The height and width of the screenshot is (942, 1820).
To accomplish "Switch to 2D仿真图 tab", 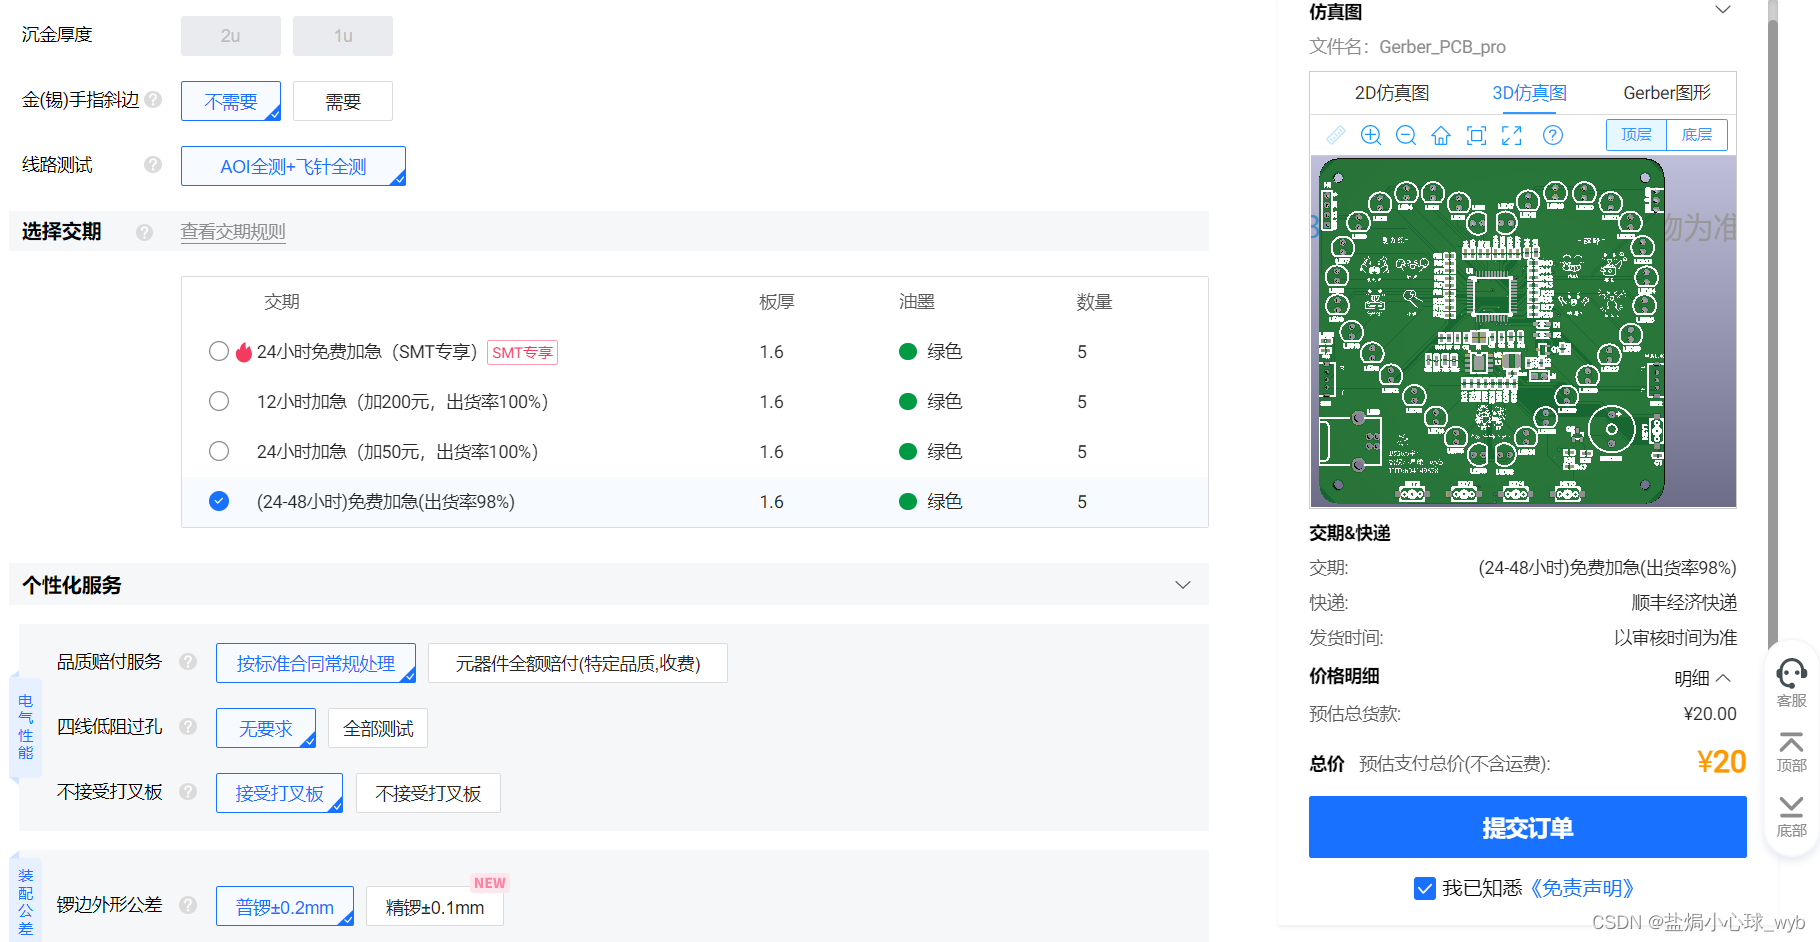I will point(1391,93).
